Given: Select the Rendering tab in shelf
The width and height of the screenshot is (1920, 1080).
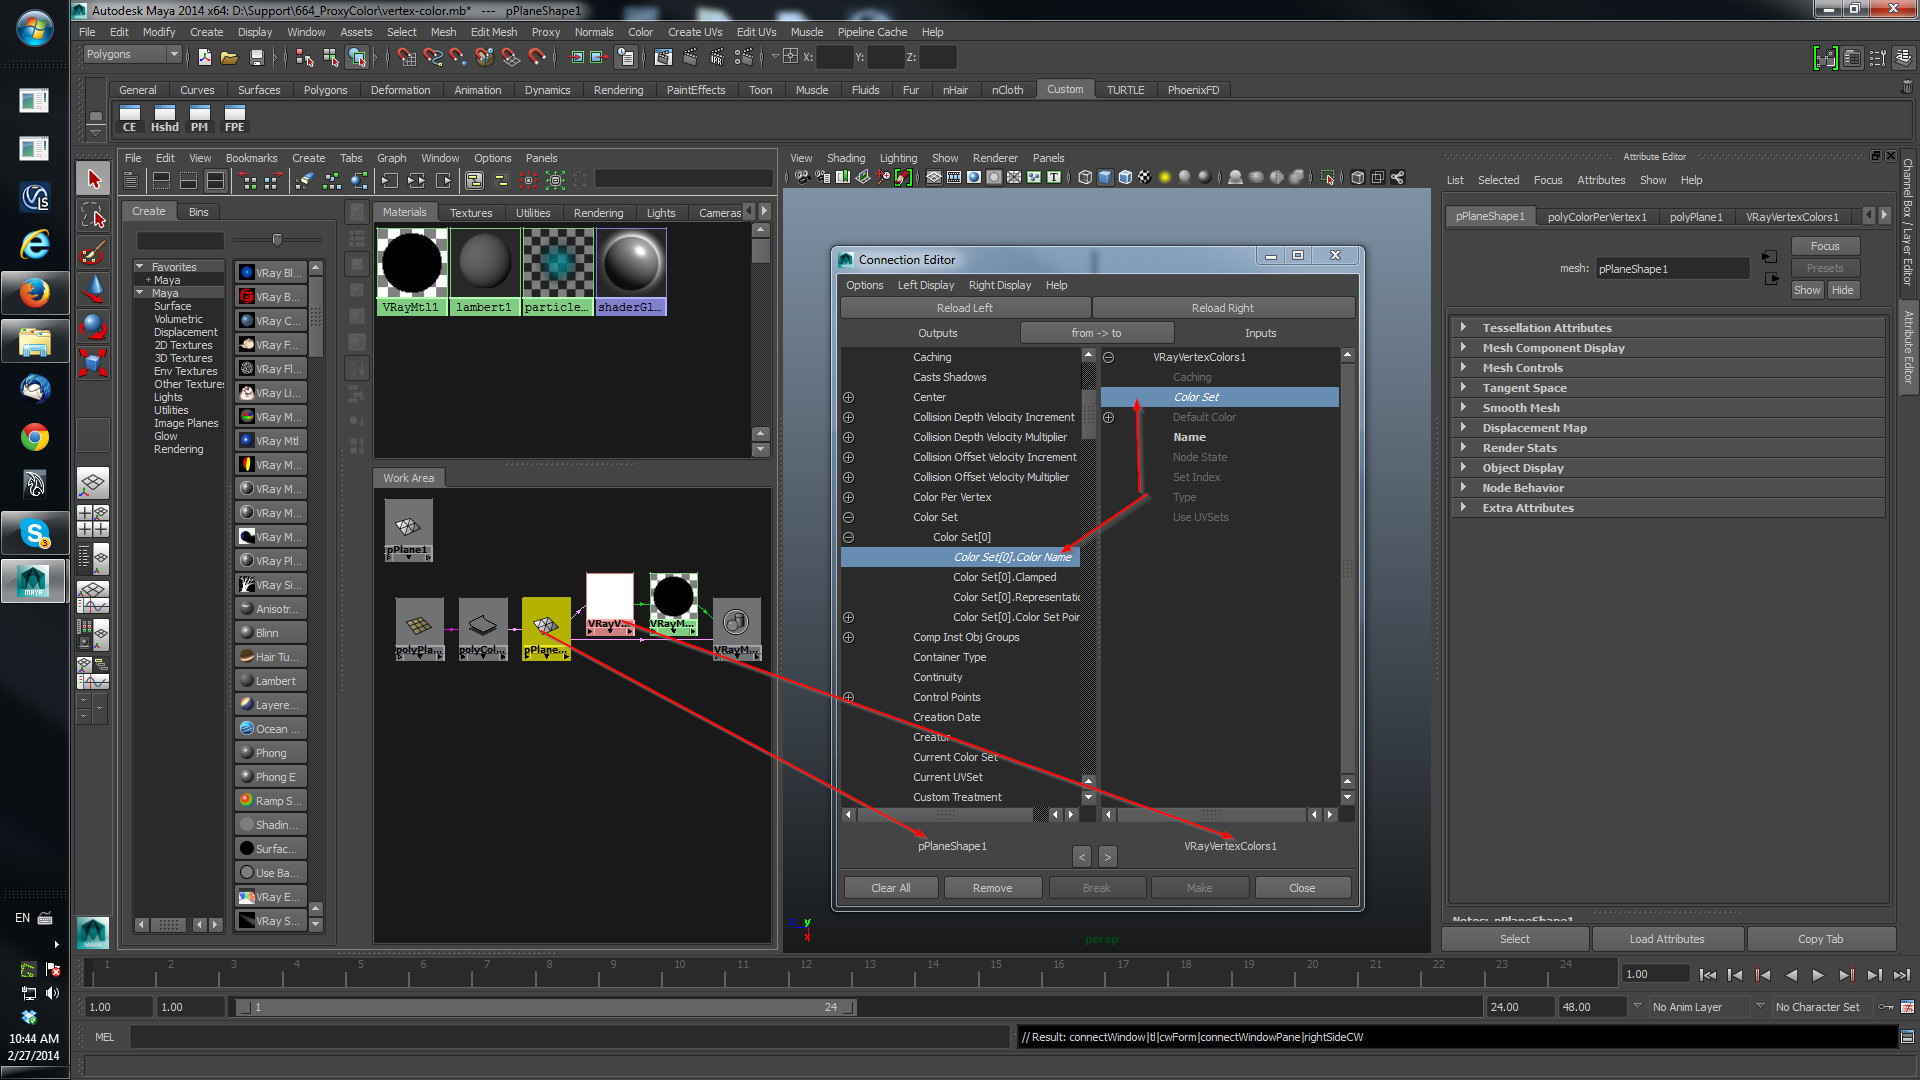Looking at the screenshot, I should click(x=616, y=90).
